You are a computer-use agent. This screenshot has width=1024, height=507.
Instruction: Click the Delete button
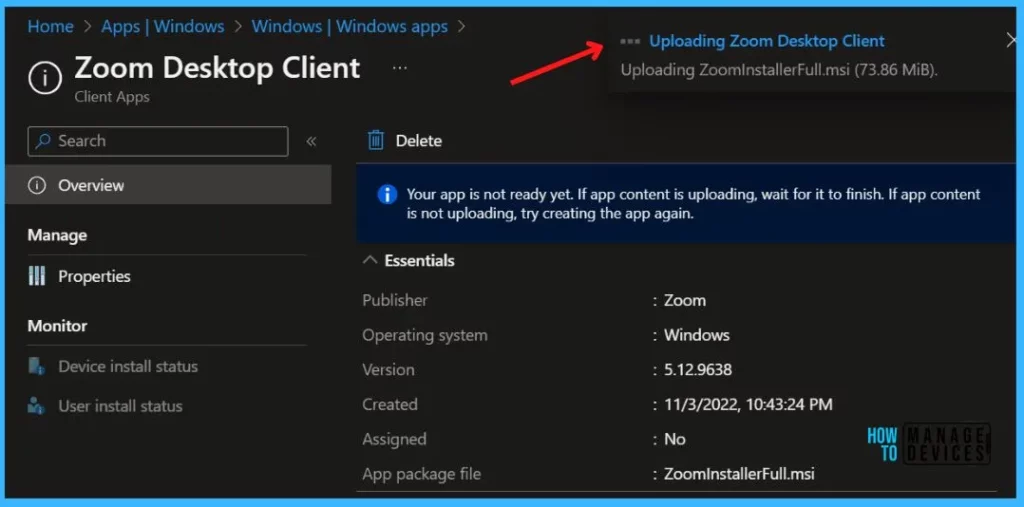coord(405,140)
